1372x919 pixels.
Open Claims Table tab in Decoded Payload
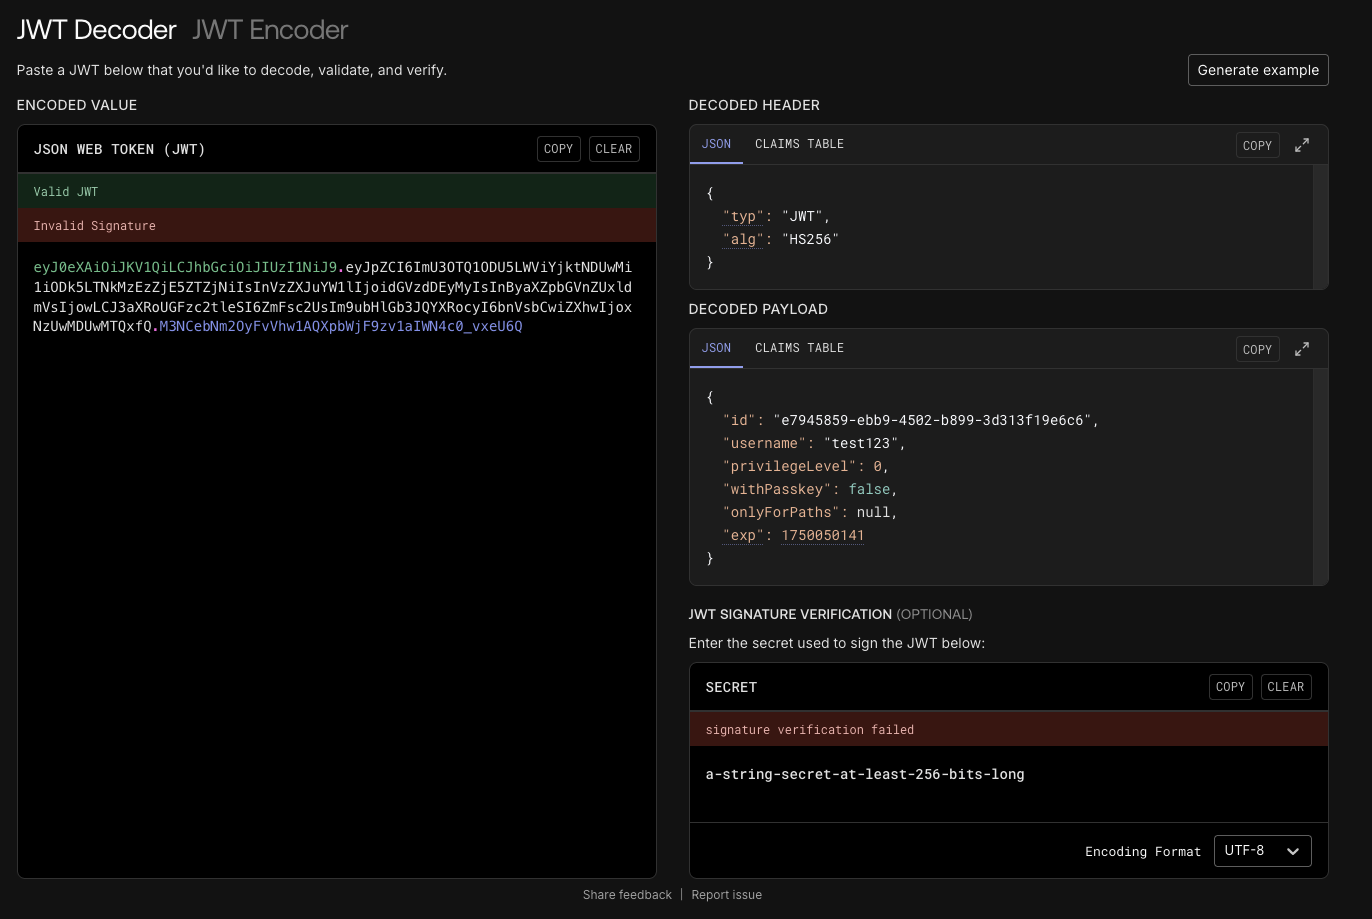(799, 348)
